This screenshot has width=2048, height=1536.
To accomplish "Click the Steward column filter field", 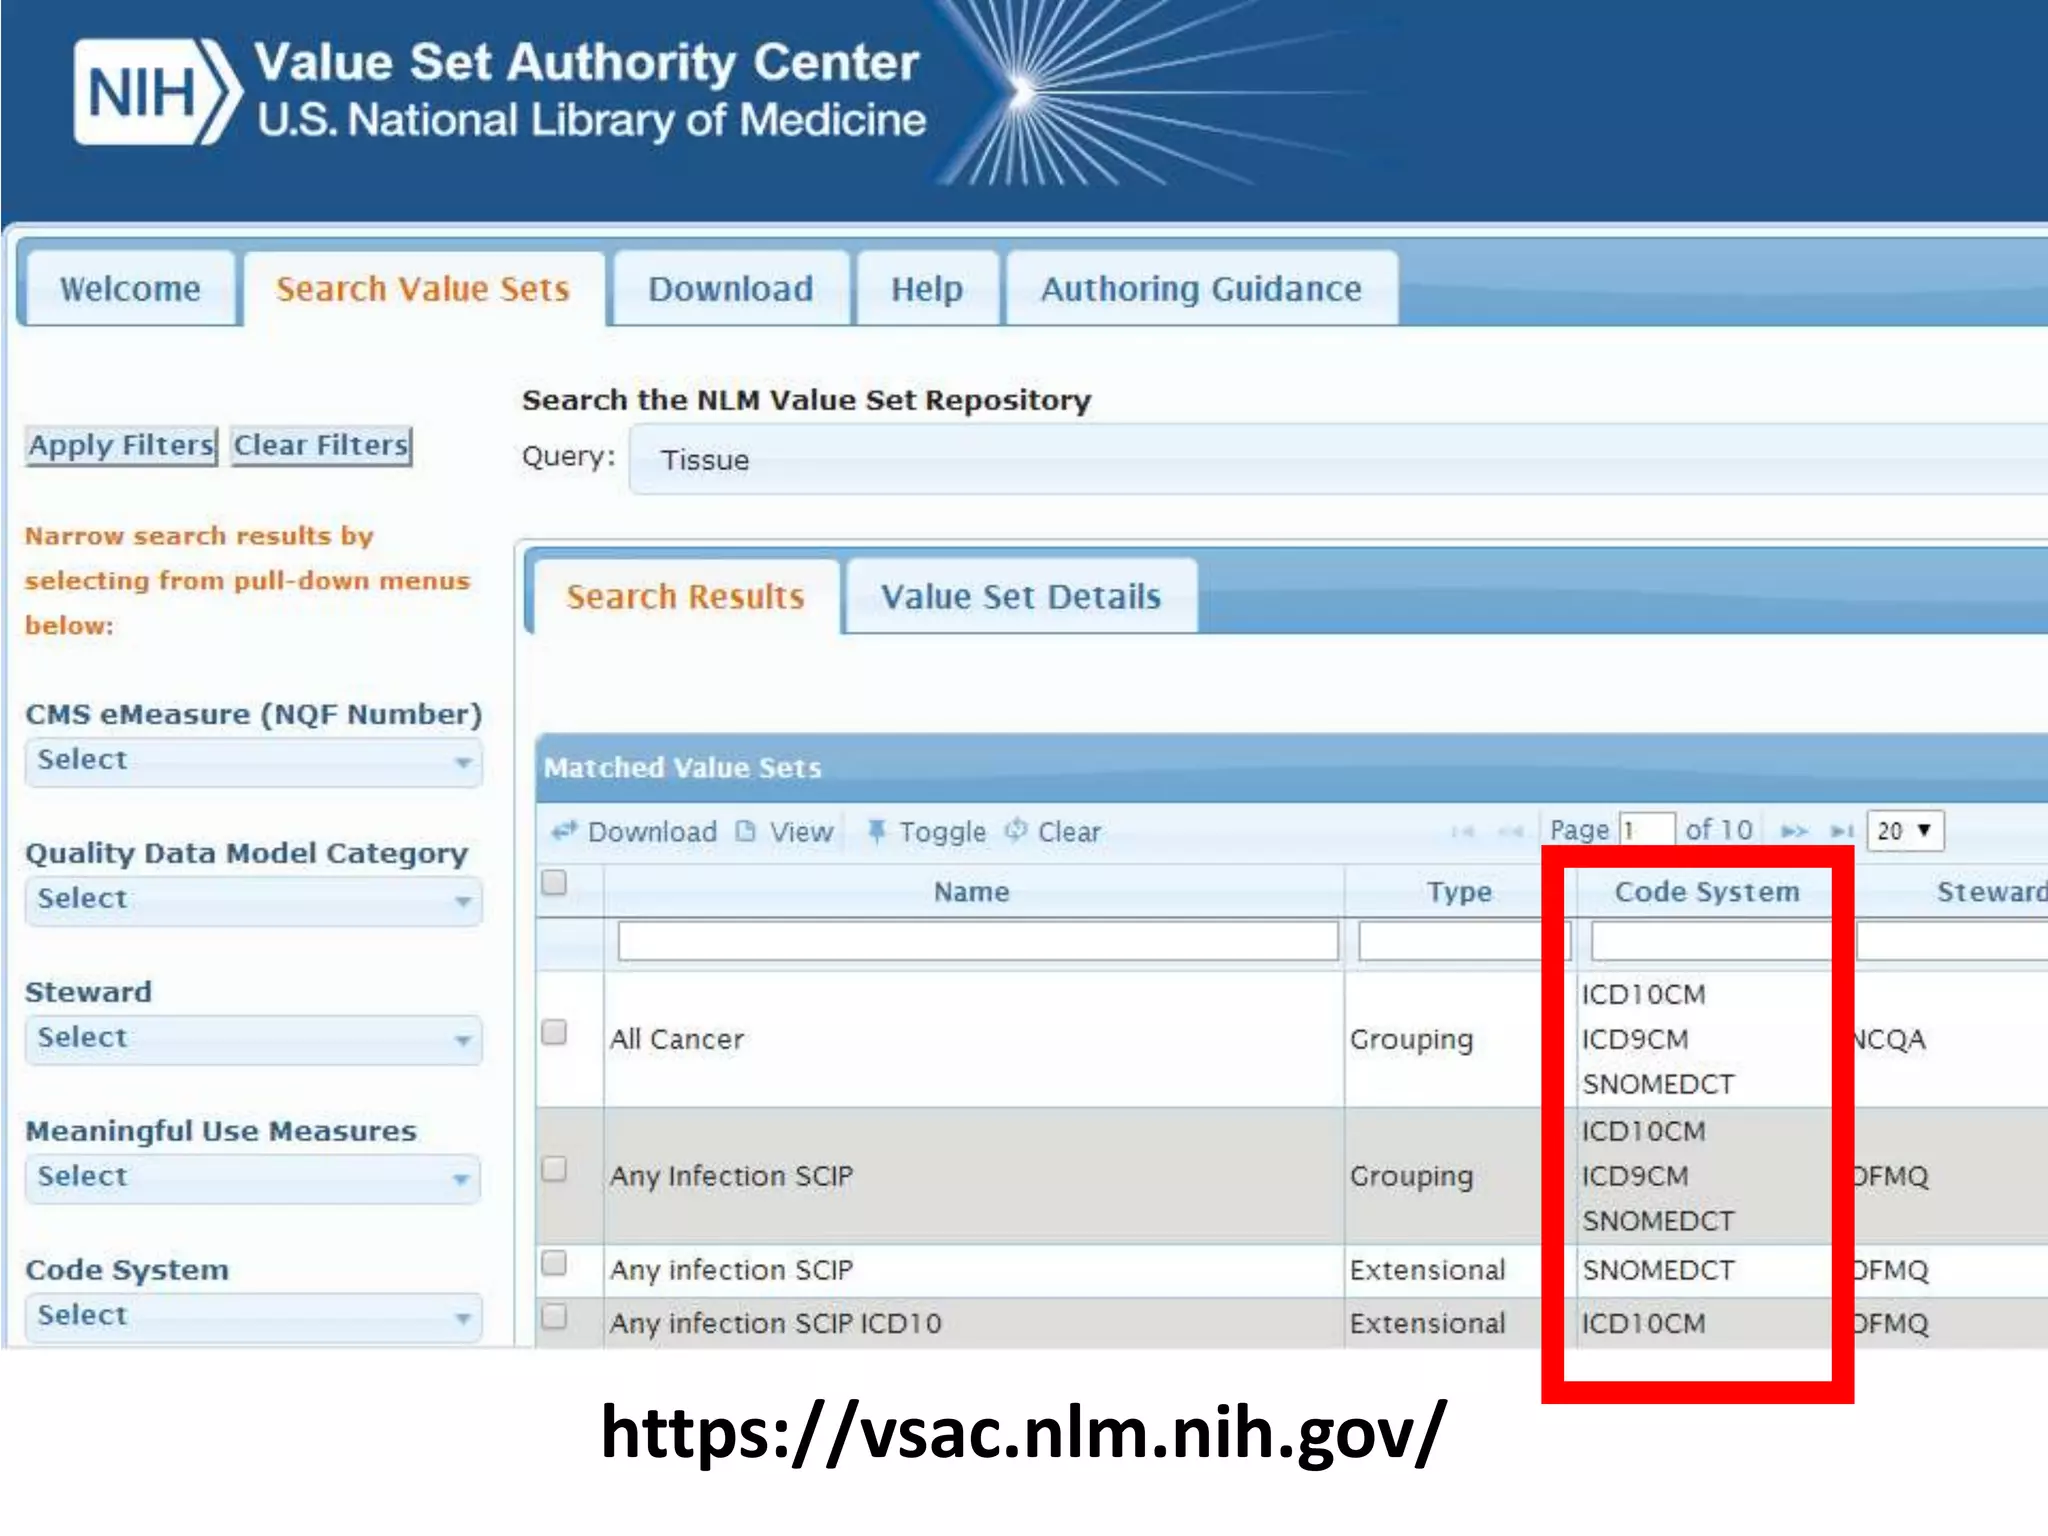I will coord(1952,941).
